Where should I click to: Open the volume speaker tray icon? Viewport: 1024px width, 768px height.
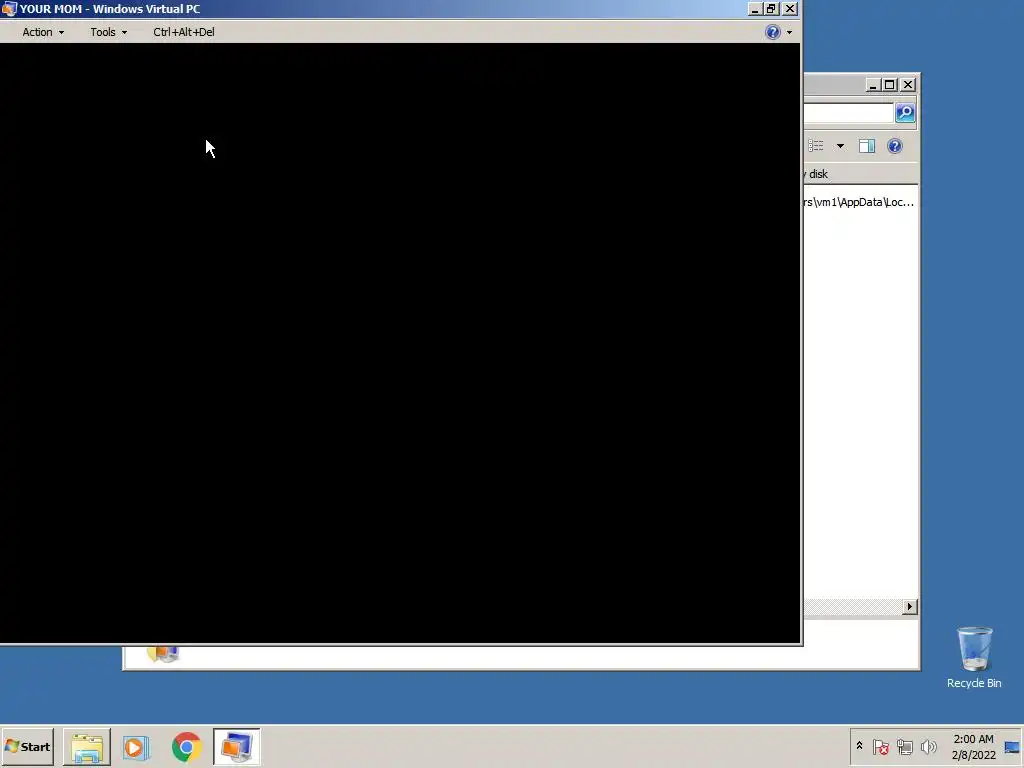tap(928, 746)
